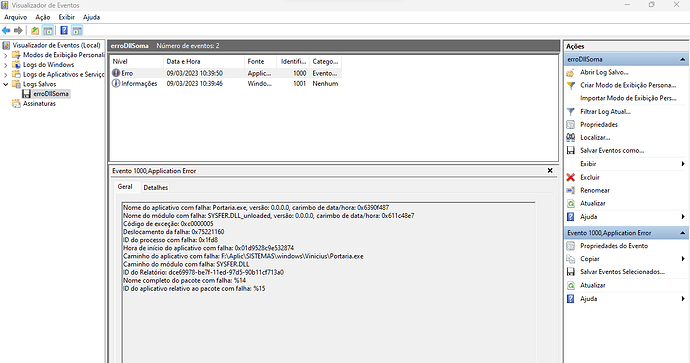Open the Exibir menu in menu bar

66,17
